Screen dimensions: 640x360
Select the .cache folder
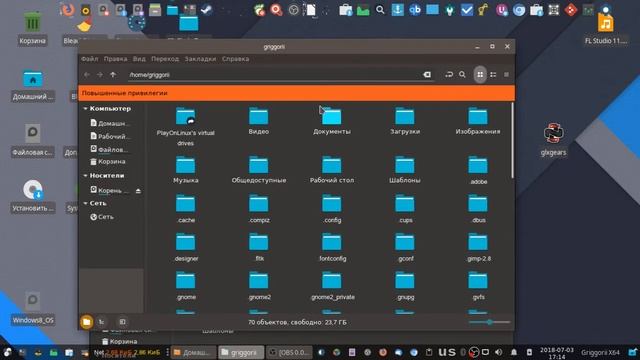(x=186, y=209)
